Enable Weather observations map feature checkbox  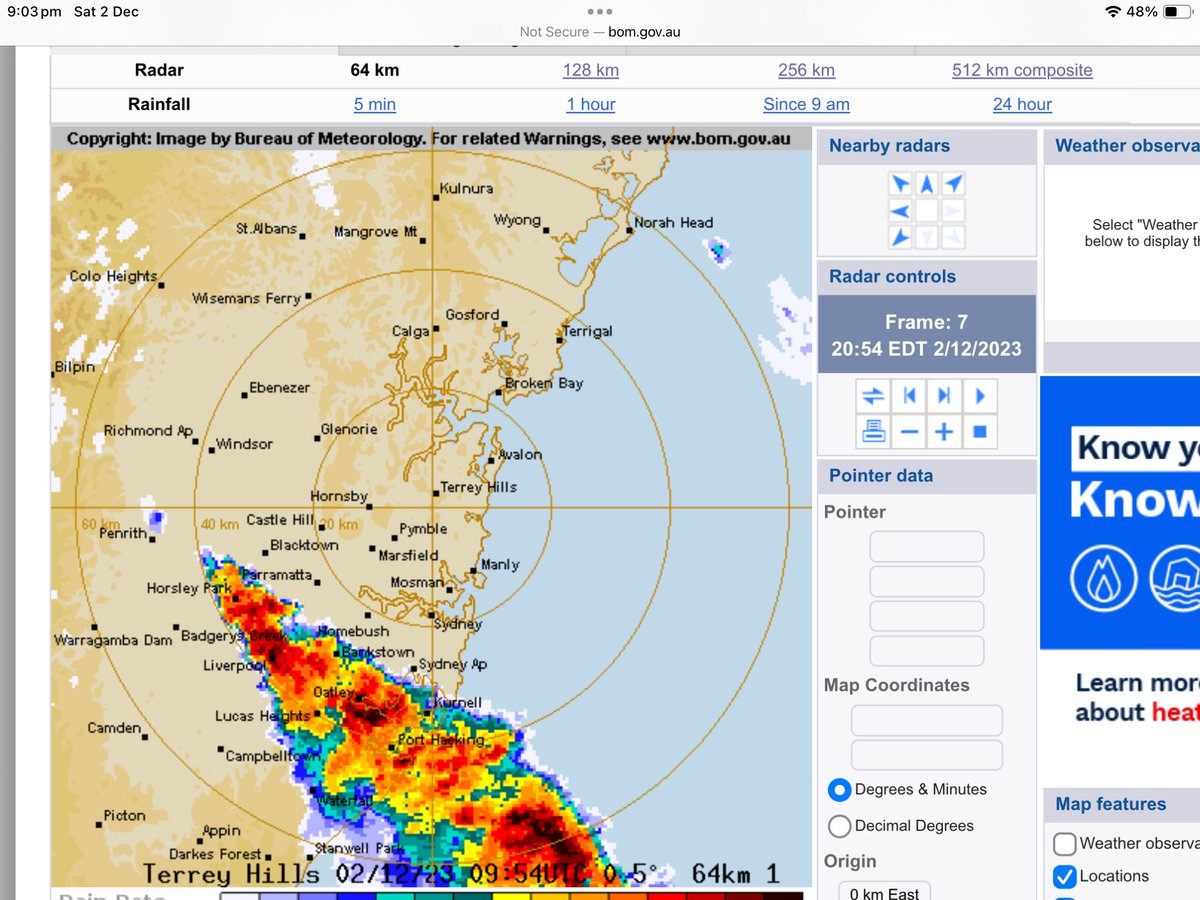1065,843
